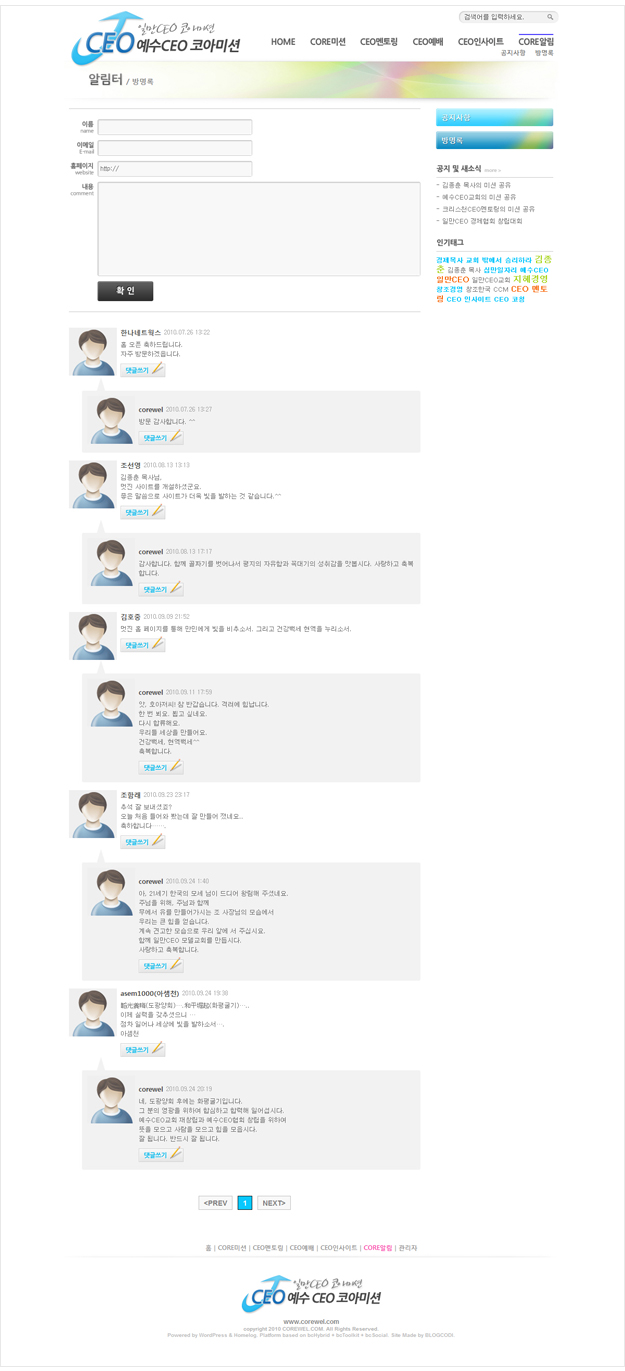Click the 확인 submit button
625x1371 pixels.
(x=125, y=291)
